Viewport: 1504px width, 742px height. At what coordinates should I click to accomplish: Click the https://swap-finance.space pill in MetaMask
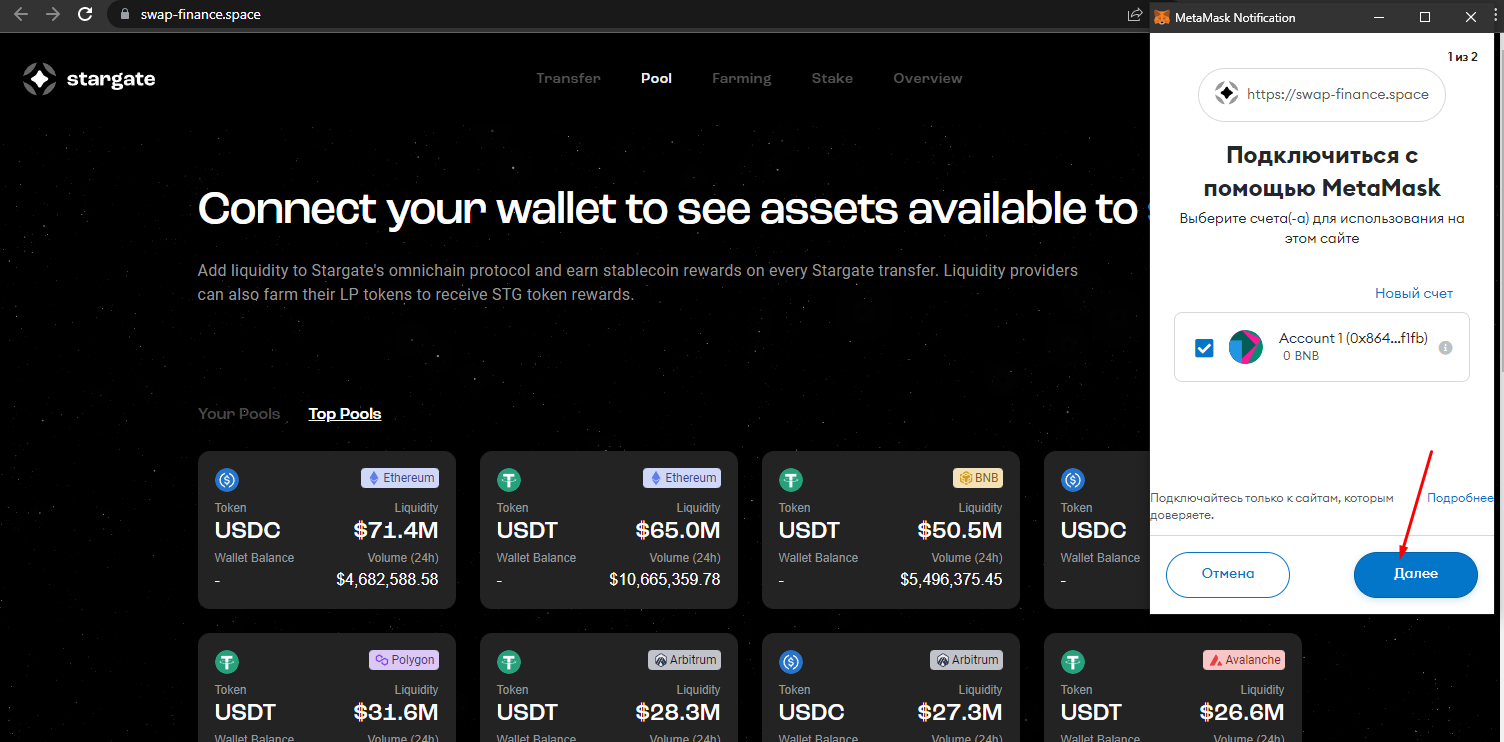point(1322,95)
